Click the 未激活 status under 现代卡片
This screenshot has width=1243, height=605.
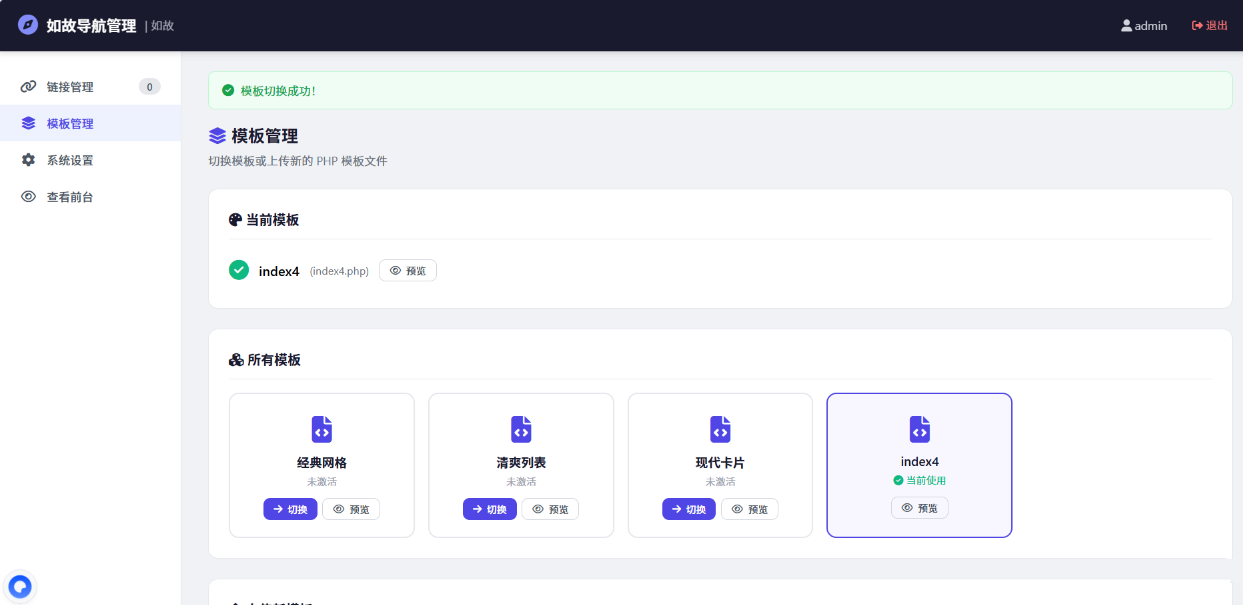point(720,481)
